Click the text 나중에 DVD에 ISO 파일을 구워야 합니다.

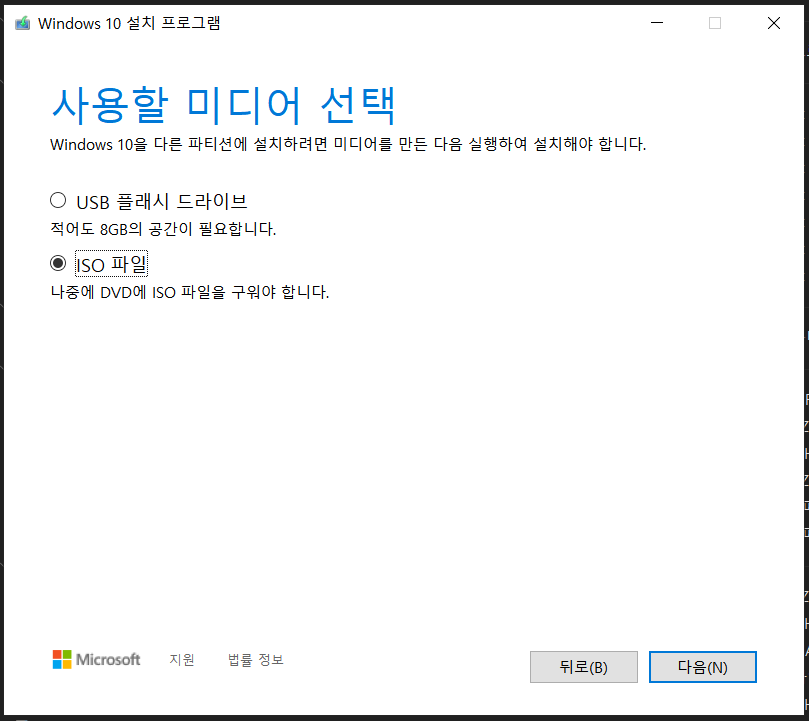click(x=189, y=292)
